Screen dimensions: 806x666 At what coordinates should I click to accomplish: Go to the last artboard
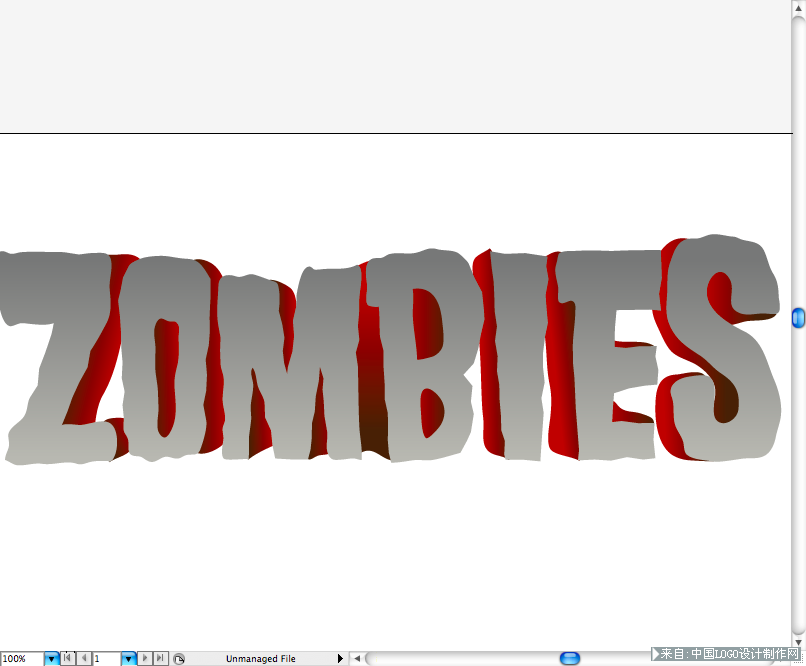click(x=161, y=658)
